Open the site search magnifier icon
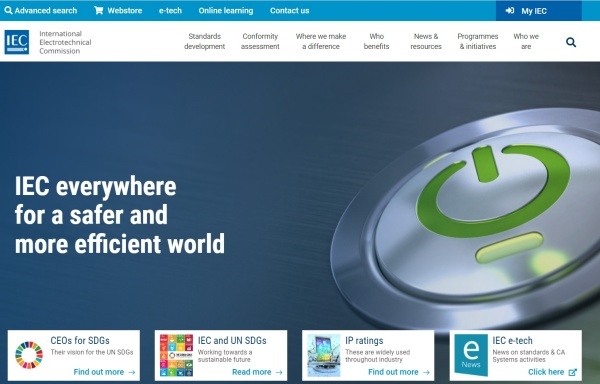Image resolution: width=600 pixels, height=384 pixels. click(x=571, y=42)
